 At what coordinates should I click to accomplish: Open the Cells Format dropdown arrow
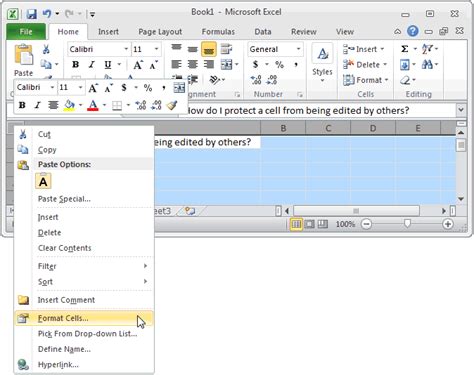[x=386, y=80]
